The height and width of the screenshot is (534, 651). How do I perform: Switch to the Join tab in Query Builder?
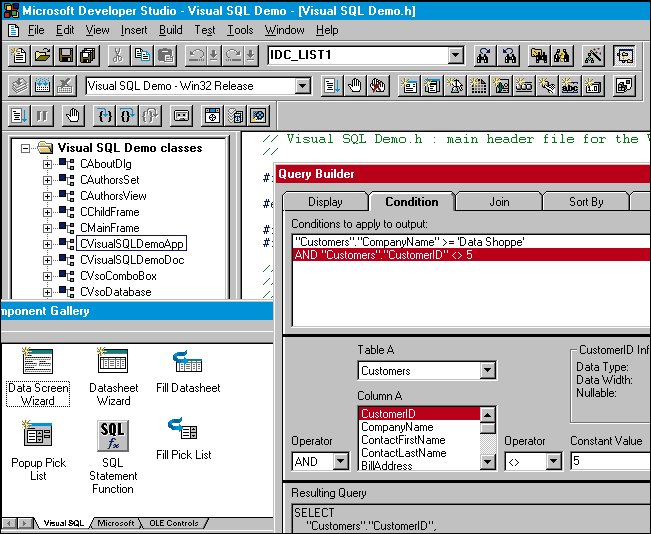click(x=499, y=202)
